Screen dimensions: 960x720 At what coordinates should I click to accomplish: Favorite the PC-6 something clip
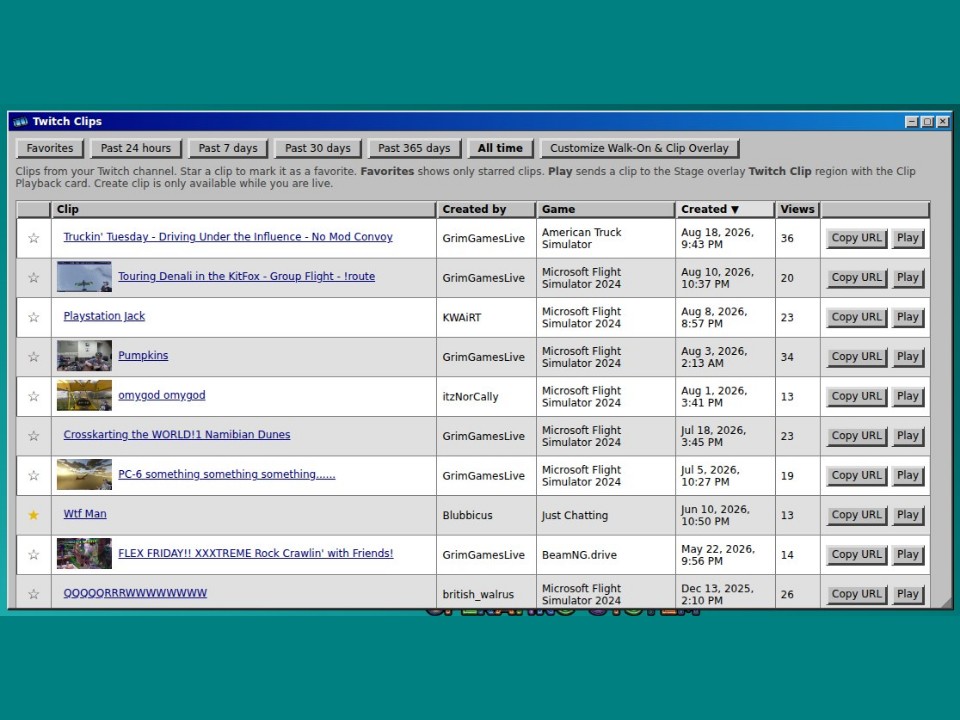point(34,476)
